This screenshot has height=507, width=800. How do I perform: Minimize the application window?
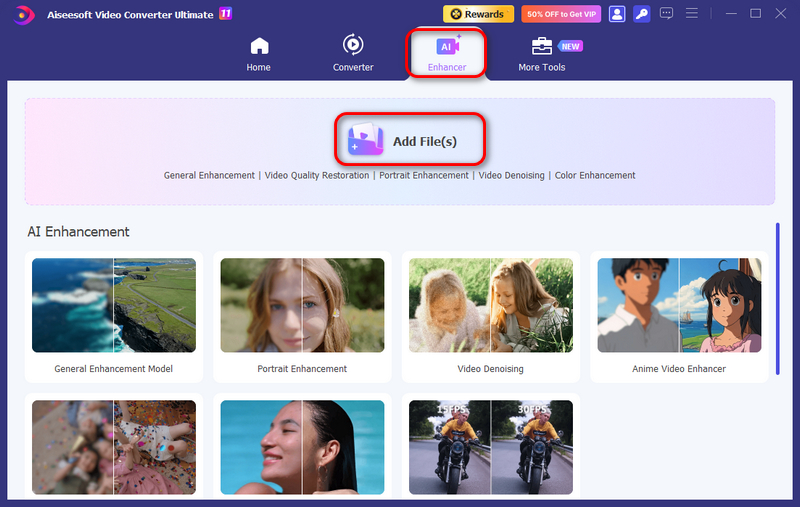(731, 14)
